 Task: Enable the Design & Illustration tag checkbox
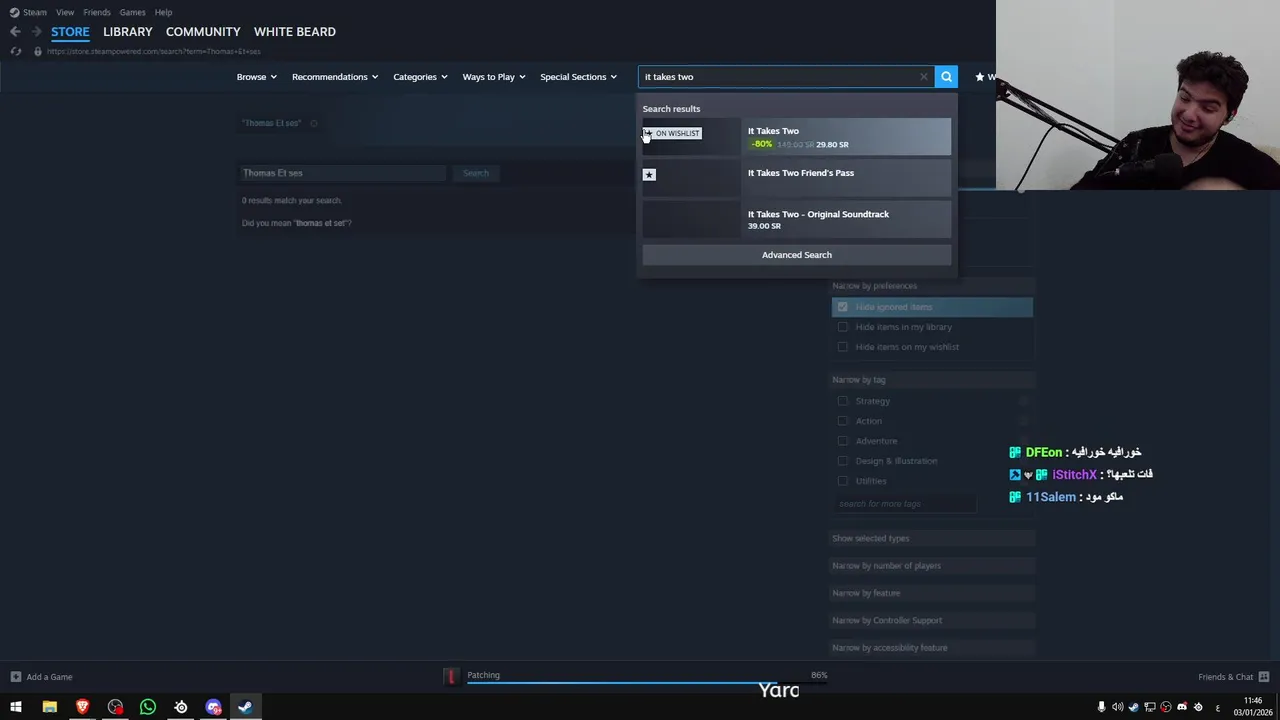(843, 461)
